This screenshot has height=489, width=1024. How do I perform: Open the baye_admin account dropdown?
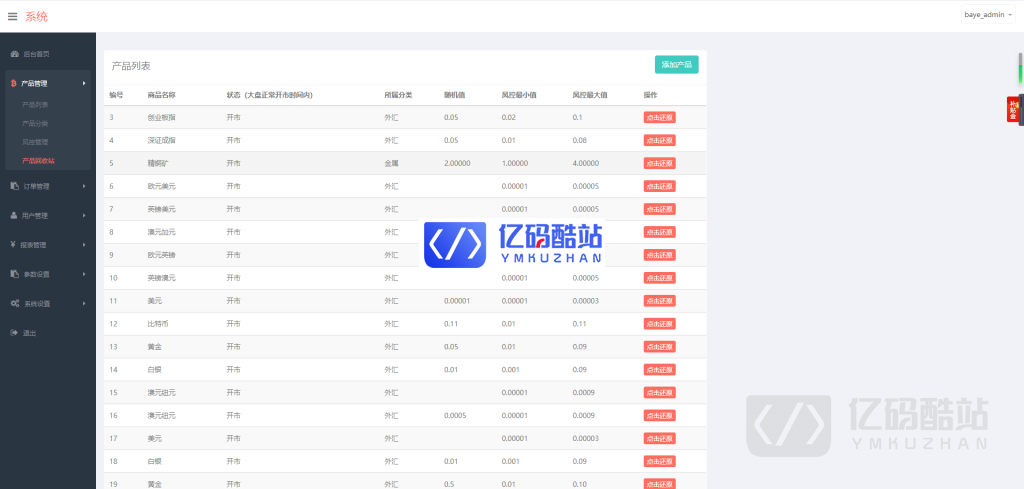pos(988,14)
